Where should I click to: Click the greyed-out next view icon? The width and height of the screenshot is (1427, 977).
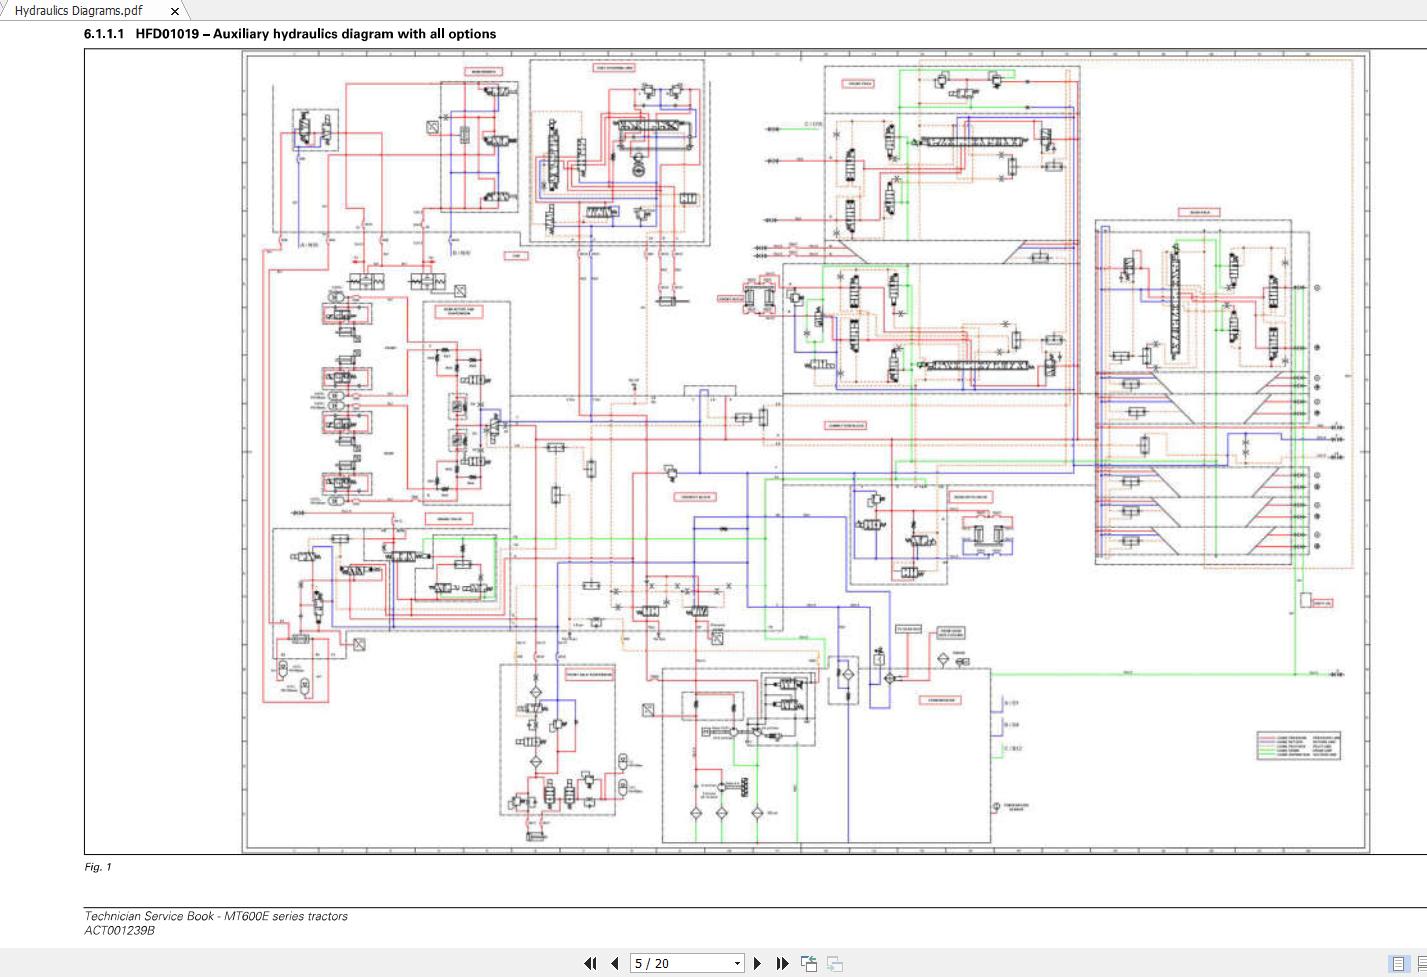point(835,963)
